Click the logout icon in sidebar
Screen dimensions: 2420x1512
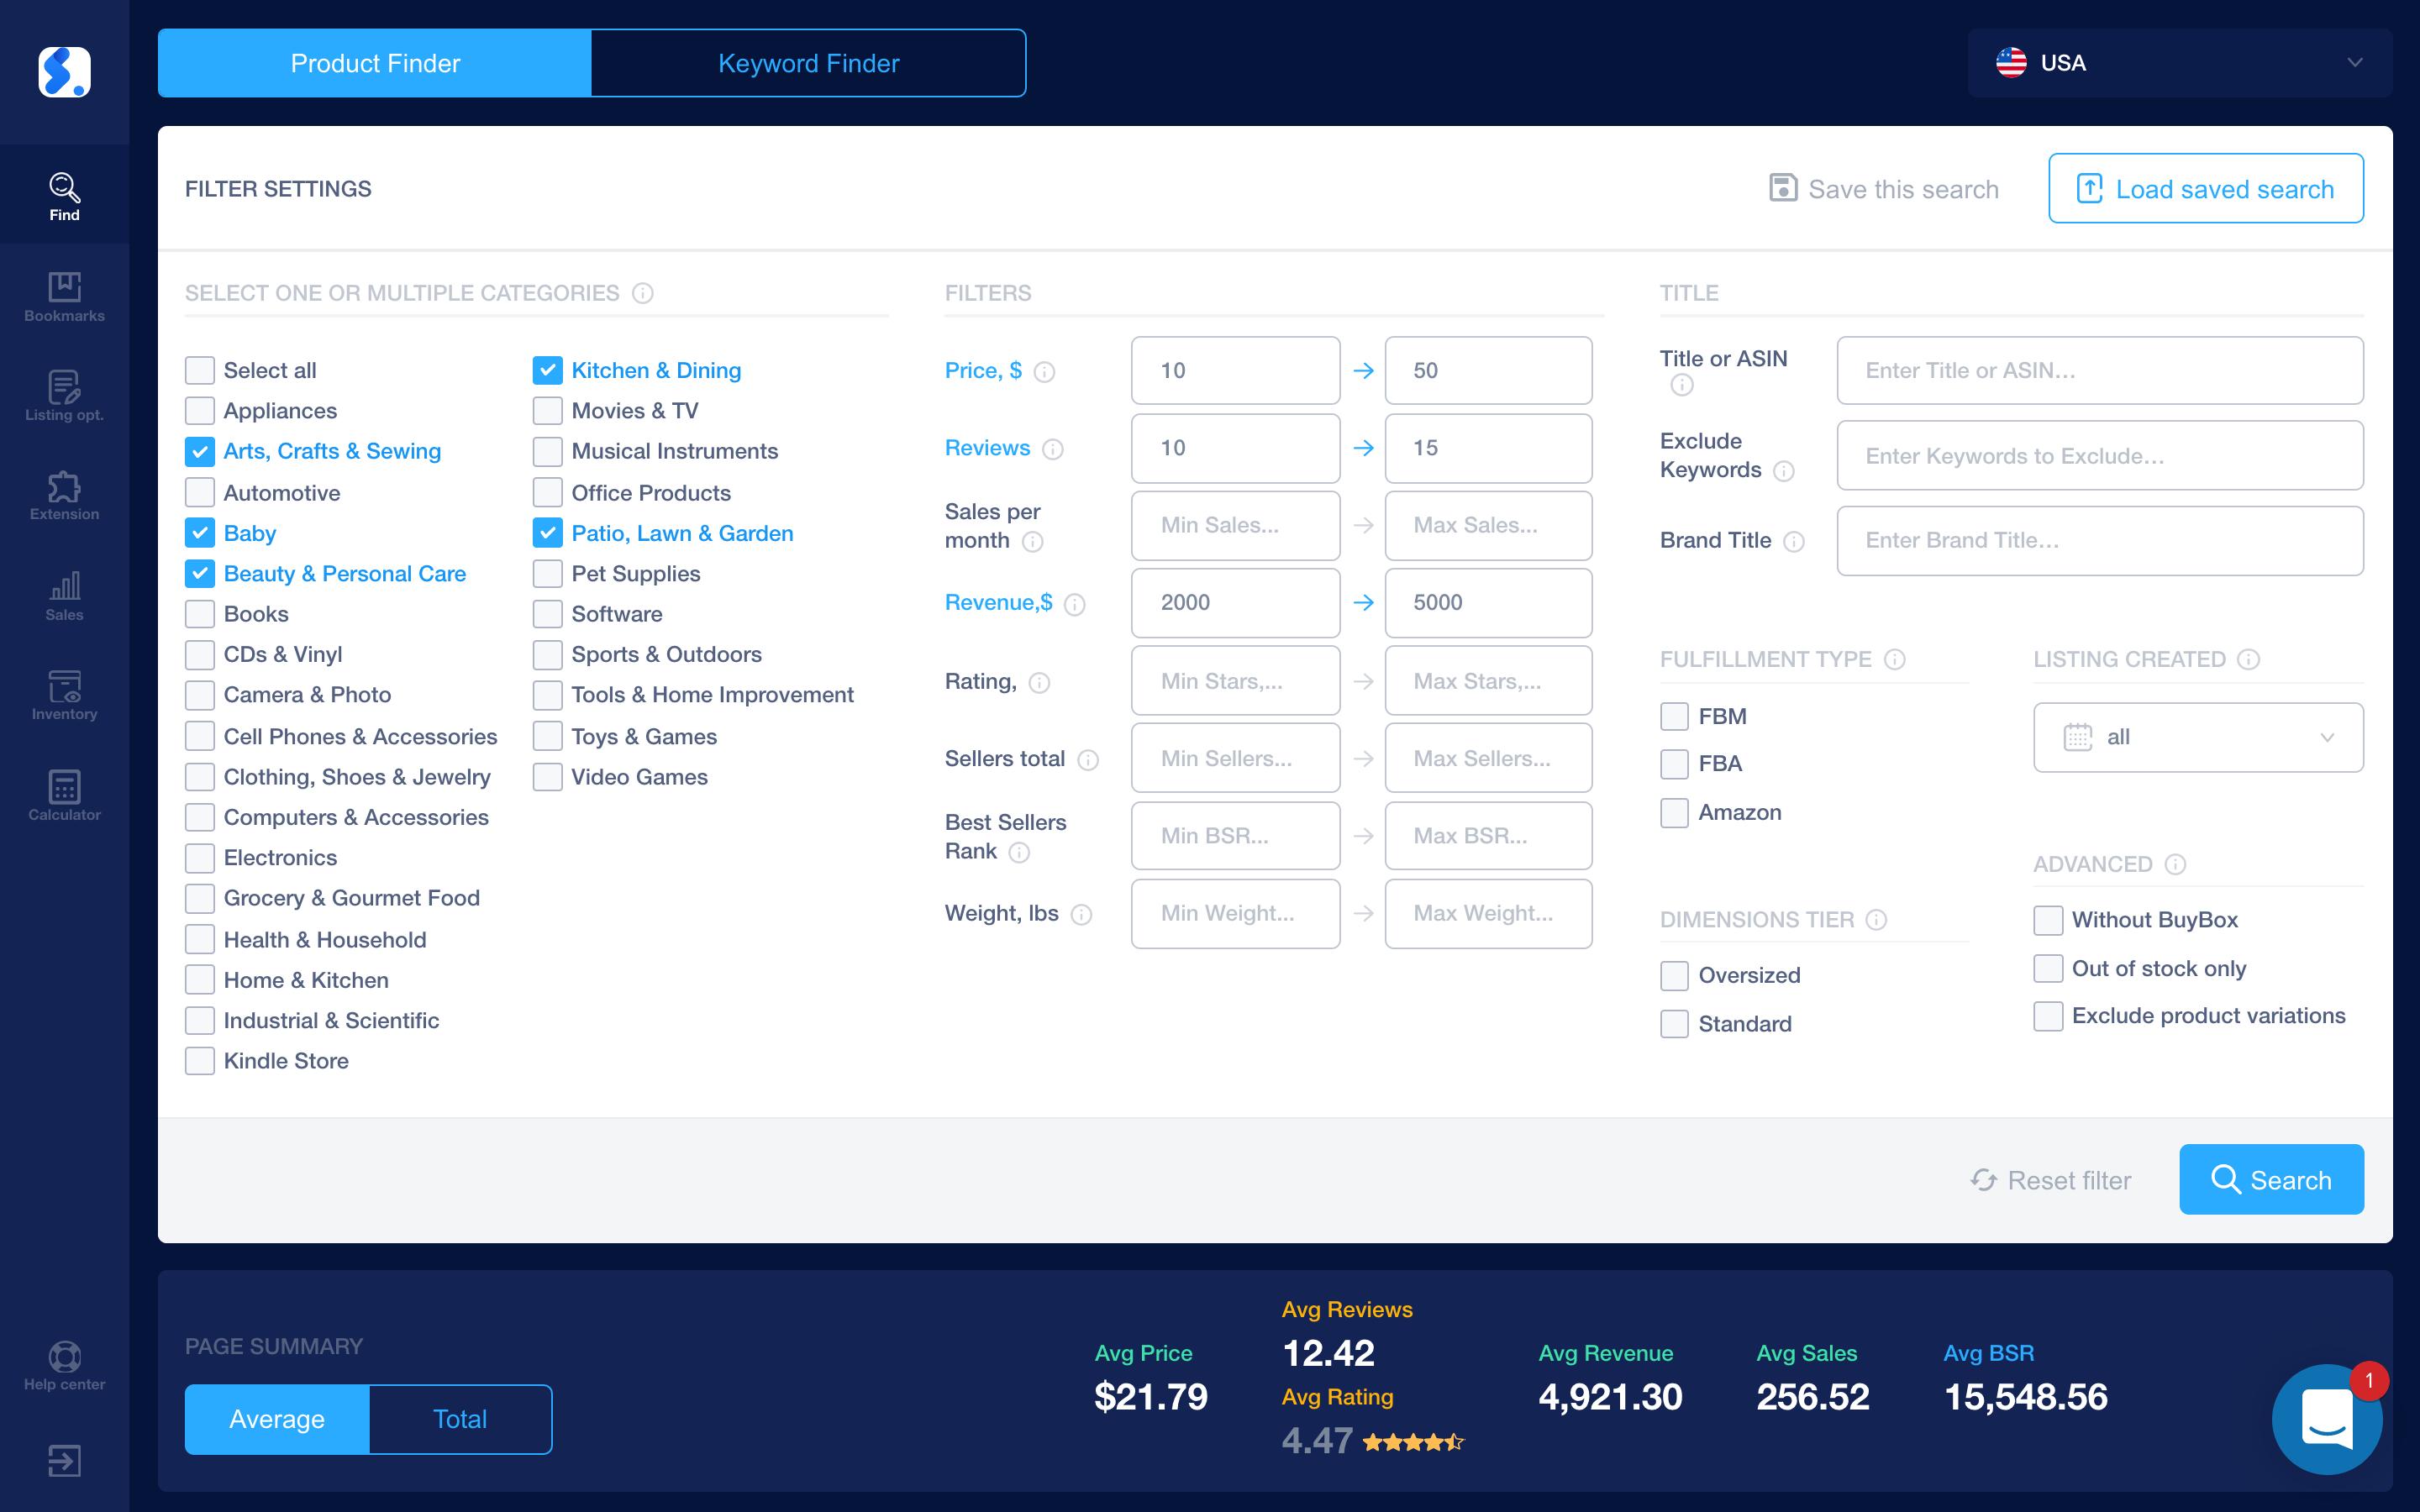coord(64,1461)
